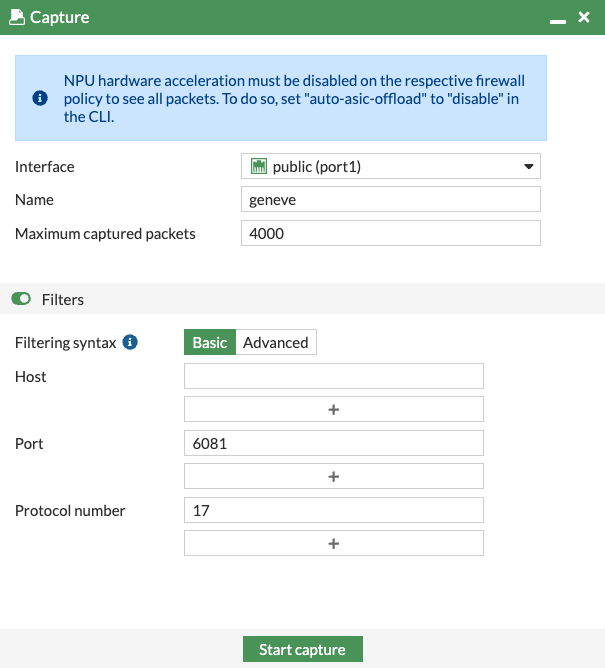
Task: Click the Interface dropdown arrow
Action: coord(529,167)
